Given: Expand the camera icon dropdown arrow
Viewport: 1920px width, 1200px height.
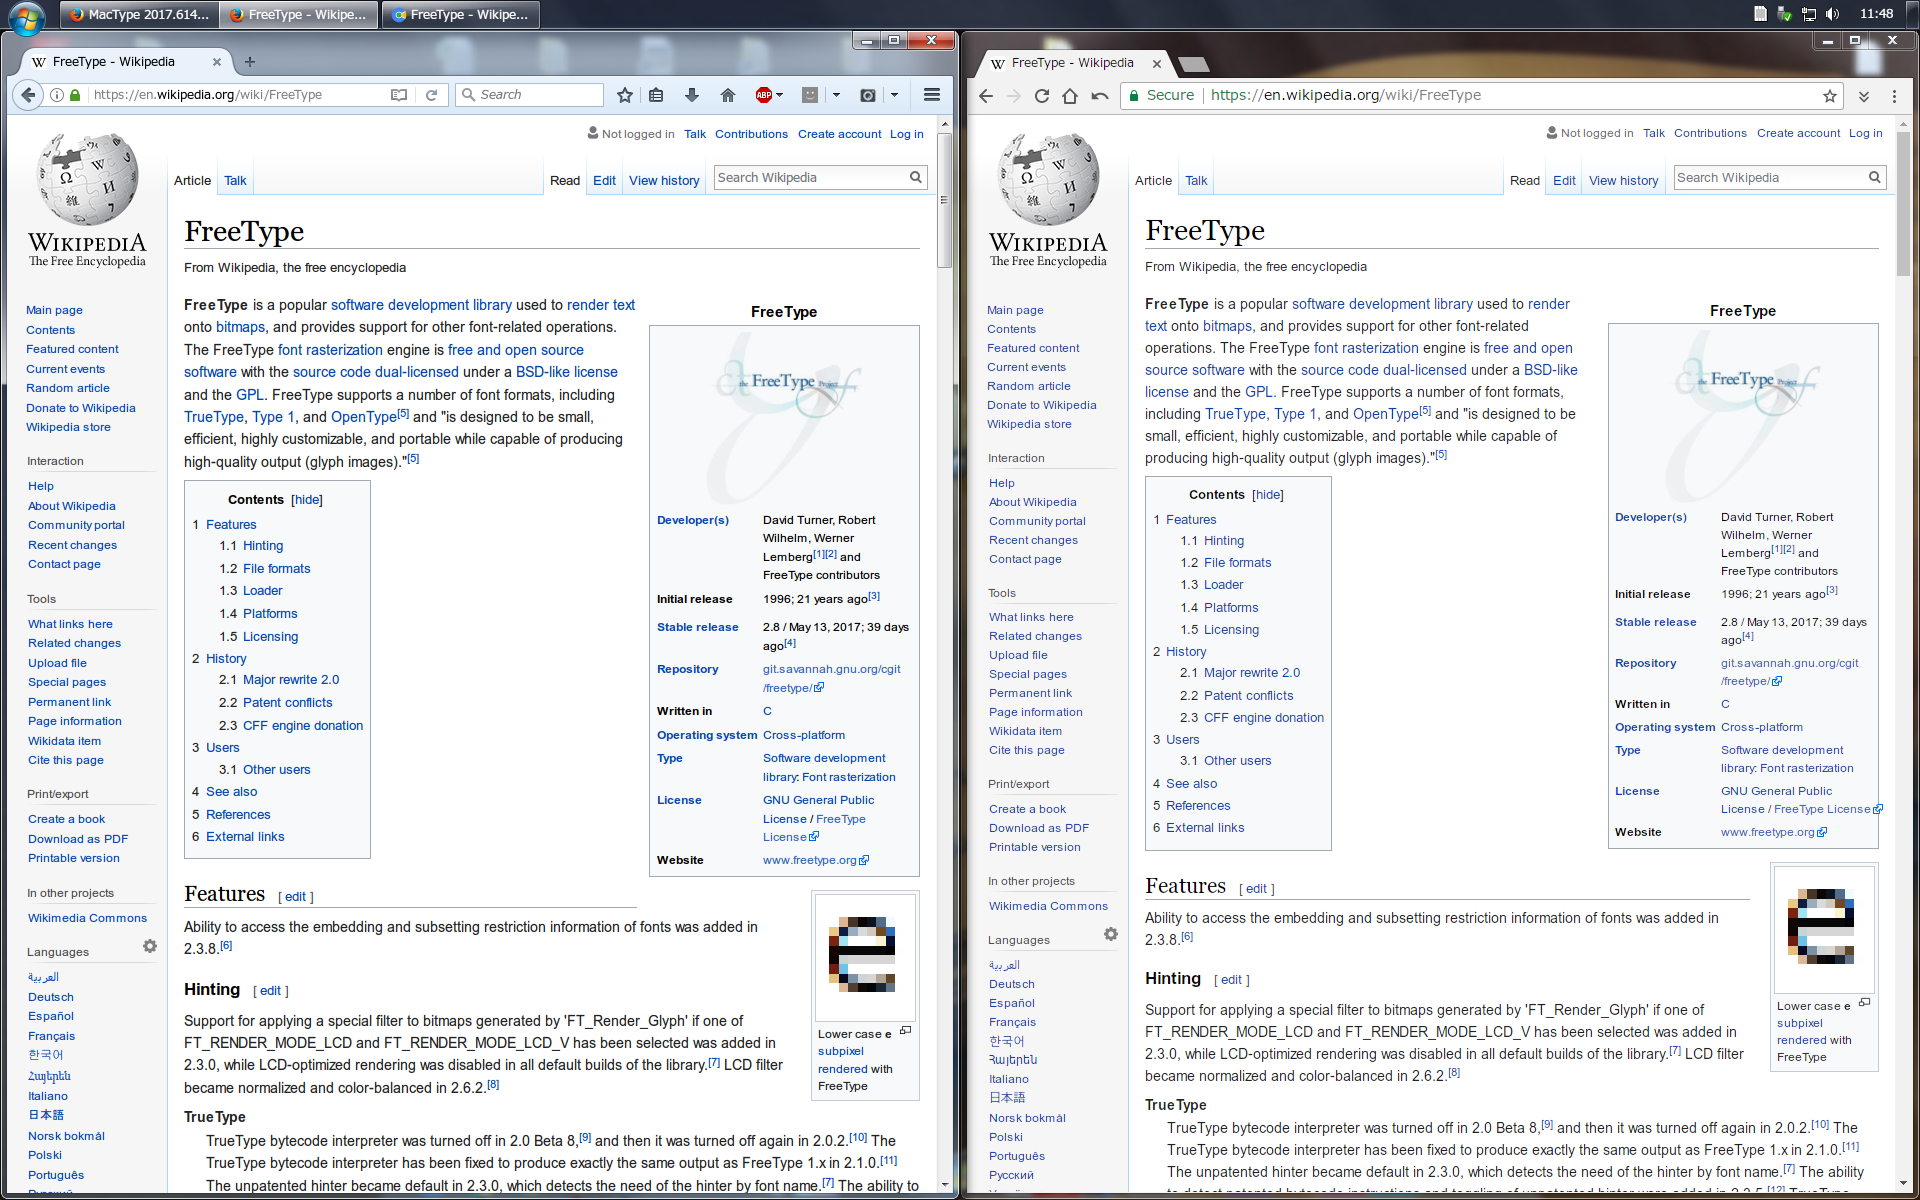Looking at the screenshot, I should pyautogui.click(x=893, y=95).
